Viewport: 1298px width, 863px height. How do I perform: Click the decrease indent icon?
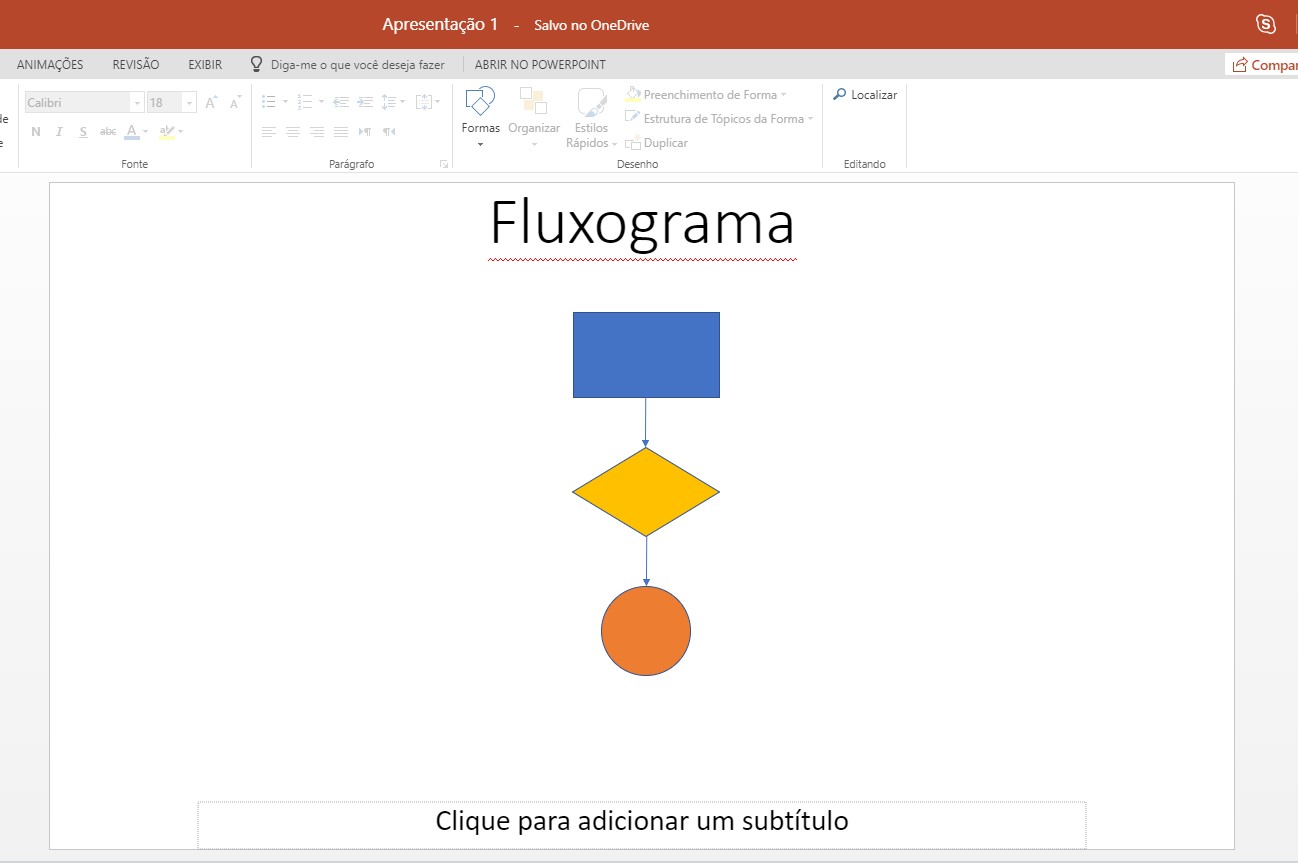click(341, 102)
